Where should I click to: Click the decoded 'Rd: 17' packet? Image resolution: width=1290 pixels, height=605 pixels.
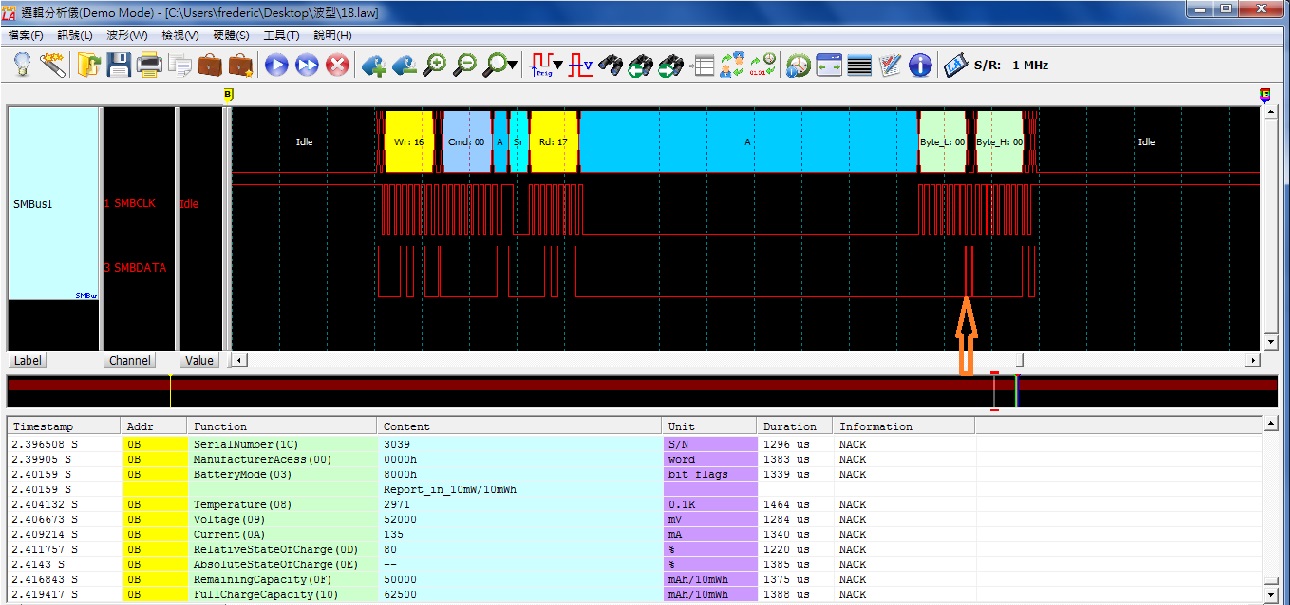[x=554, y=142]
